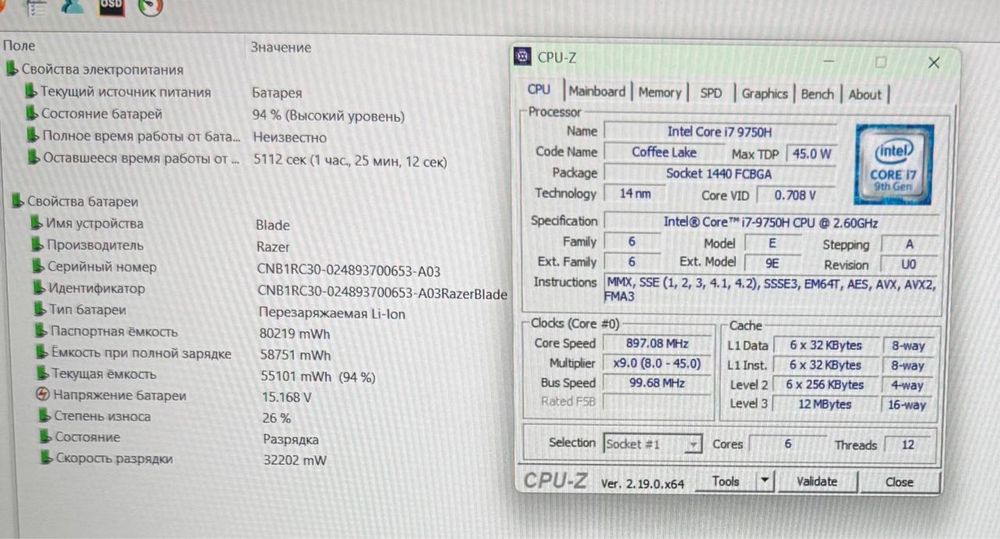
Task: Click the Threads value 12
Action: coord(908,445)
